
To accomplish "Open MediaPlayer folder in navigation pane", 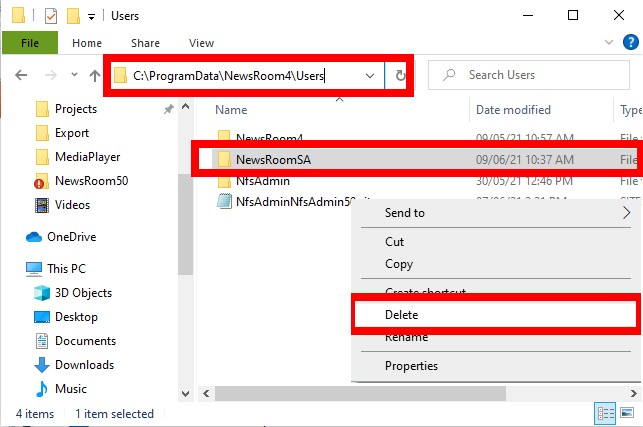I will point(87,157).
